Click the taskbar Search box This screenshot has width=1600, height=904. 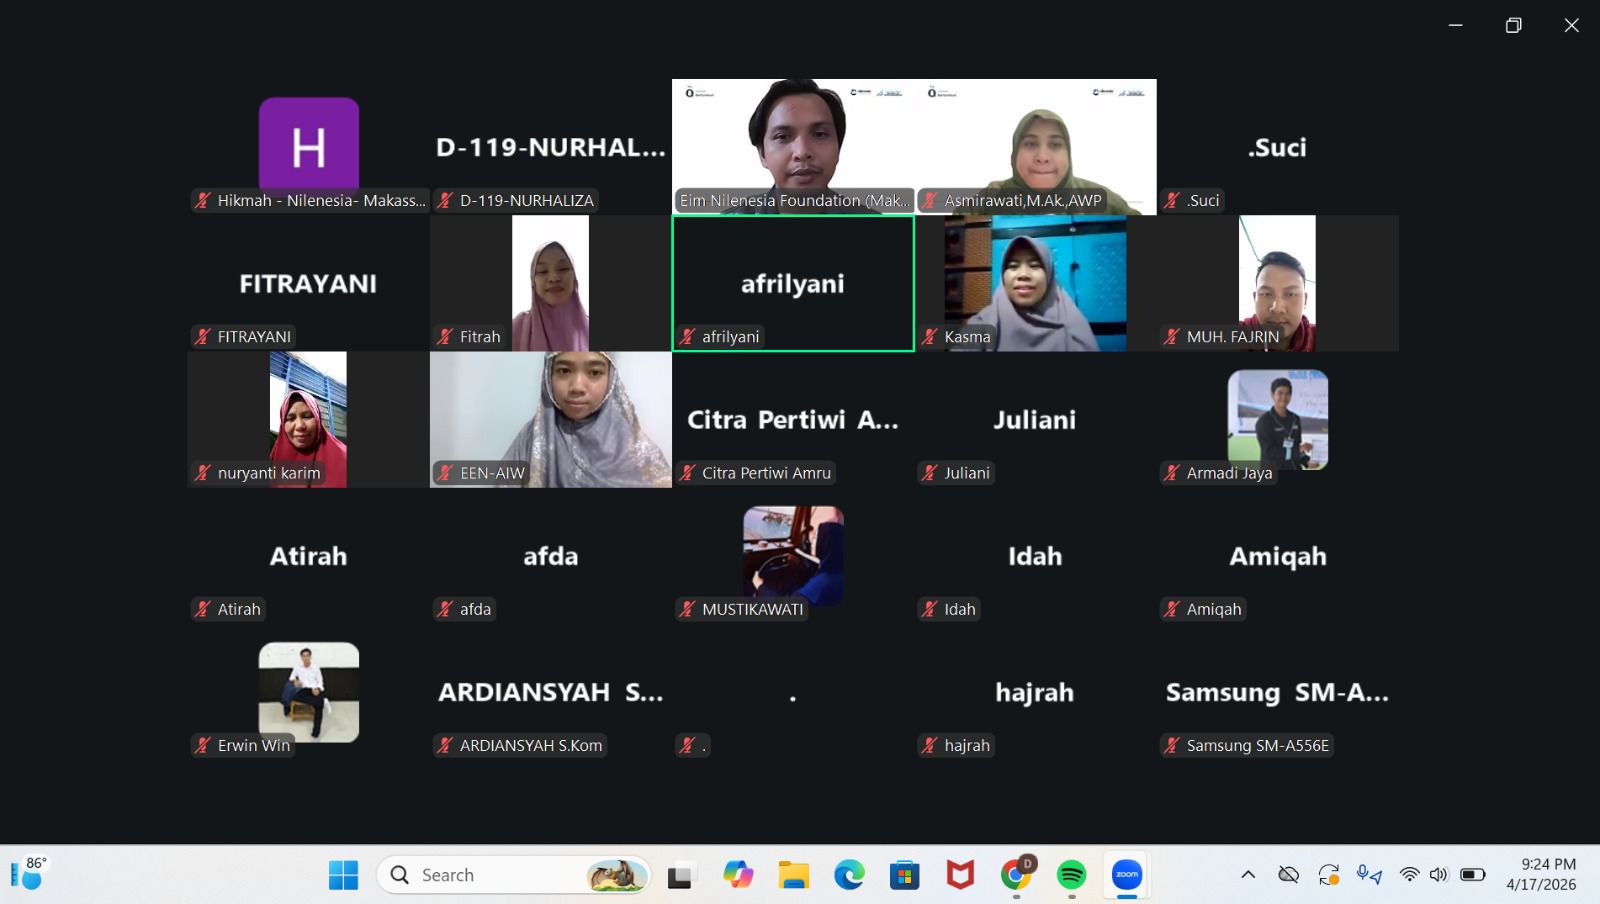coord(514,875)
